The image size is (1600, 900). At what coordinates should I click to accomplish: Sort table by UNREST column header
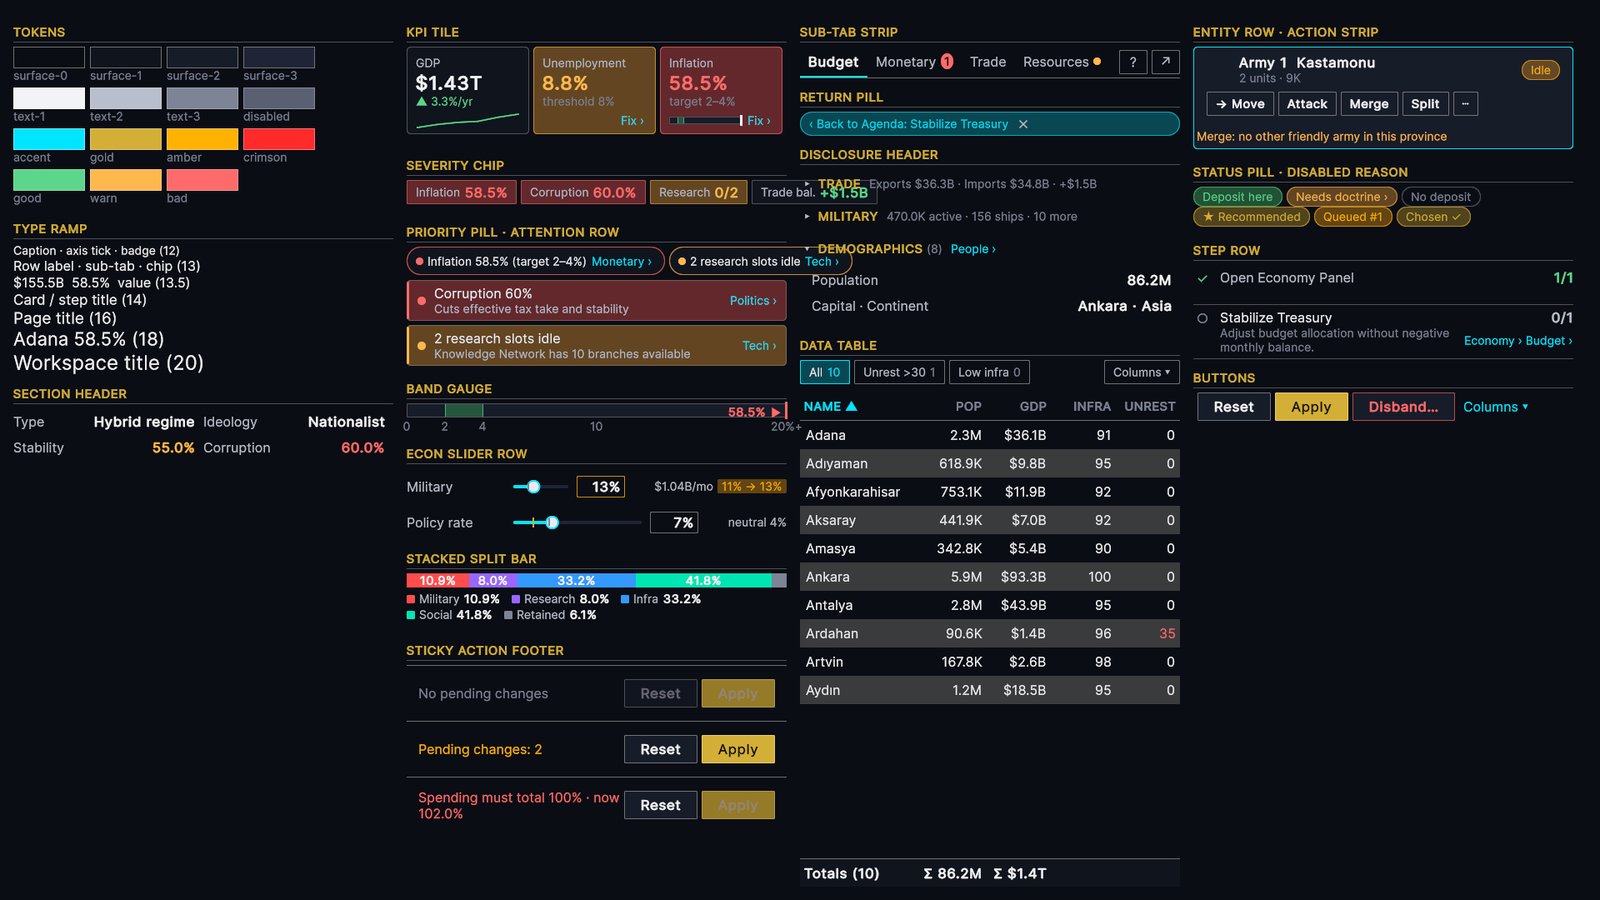pyautogui.click(x=1149, y=407)
